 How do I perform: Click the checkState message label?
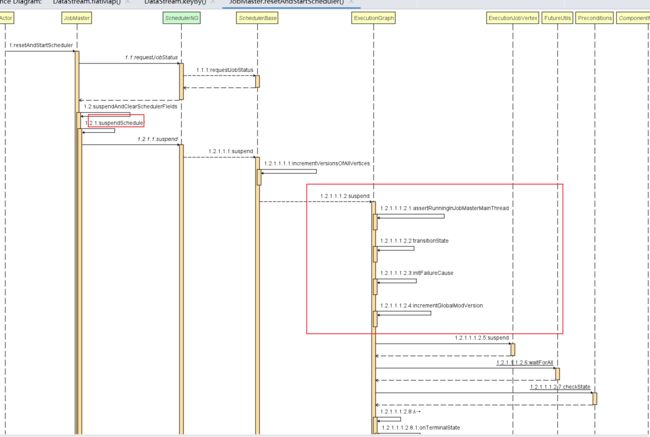pos(560,387)
